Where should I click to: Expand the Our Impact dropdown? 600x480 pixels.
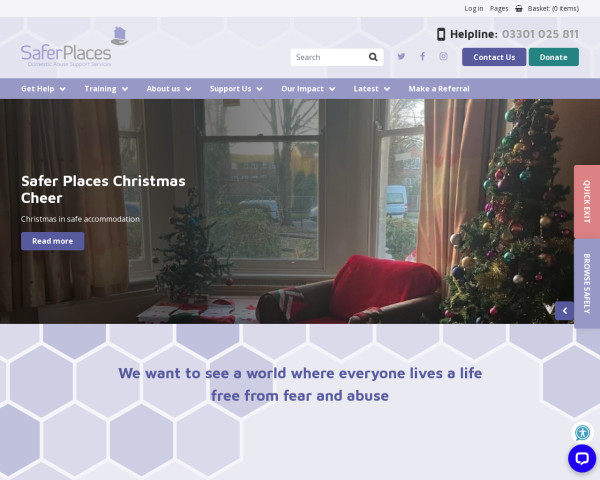coord(308,89)
